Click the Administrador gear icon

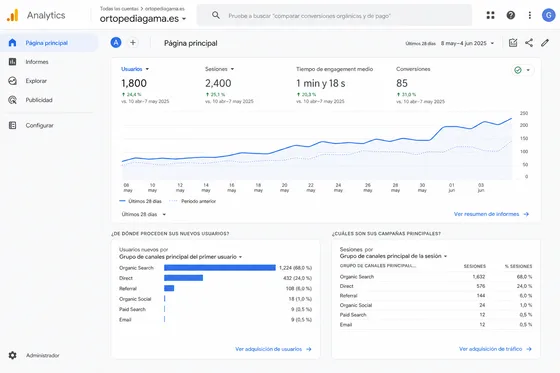coord(12,355)
